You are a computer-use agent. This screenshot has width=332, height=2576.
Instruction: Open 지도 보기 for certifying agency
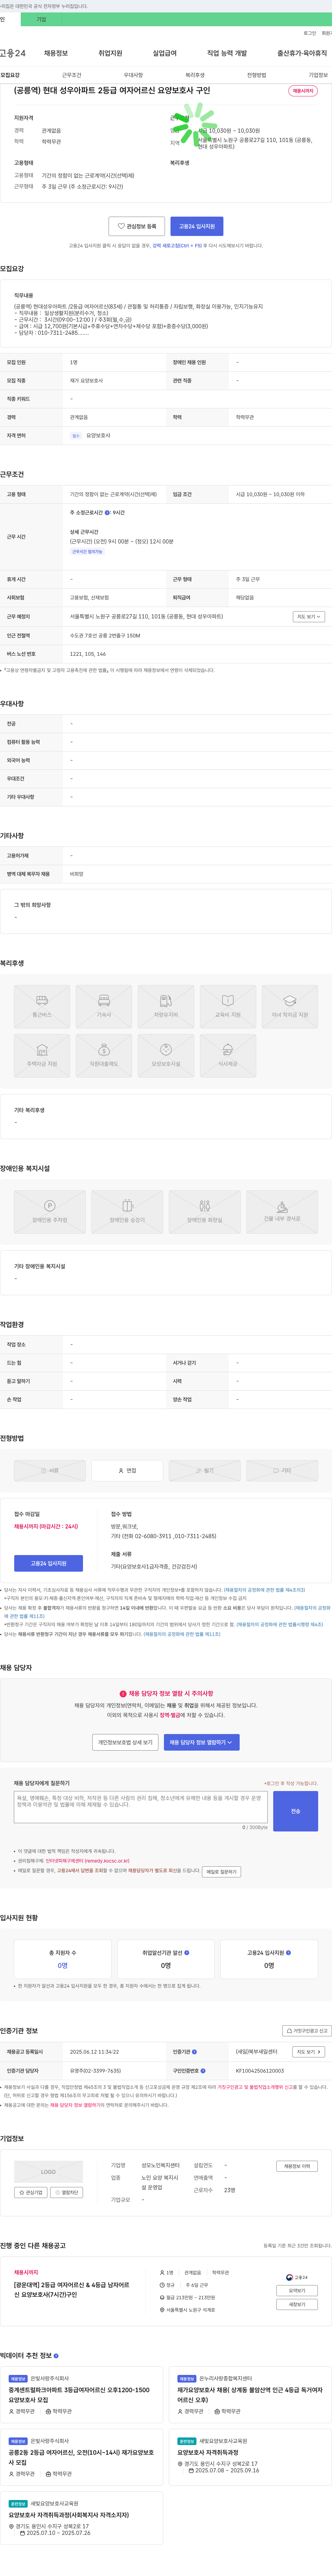coord(308,2052)
